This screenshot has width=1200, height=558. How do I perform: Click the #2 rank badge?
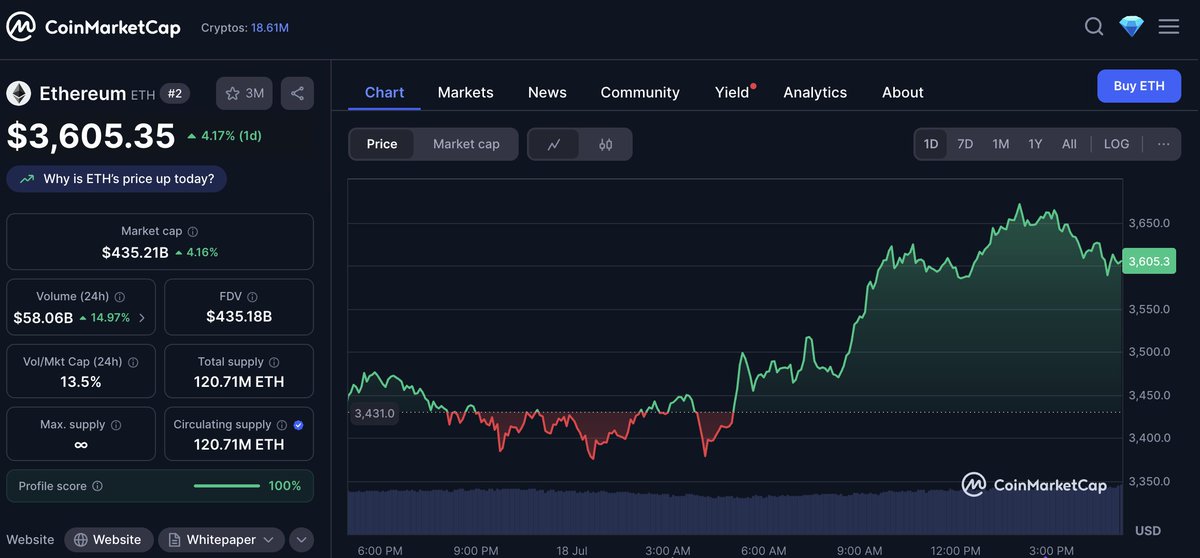tap(175, 93)
